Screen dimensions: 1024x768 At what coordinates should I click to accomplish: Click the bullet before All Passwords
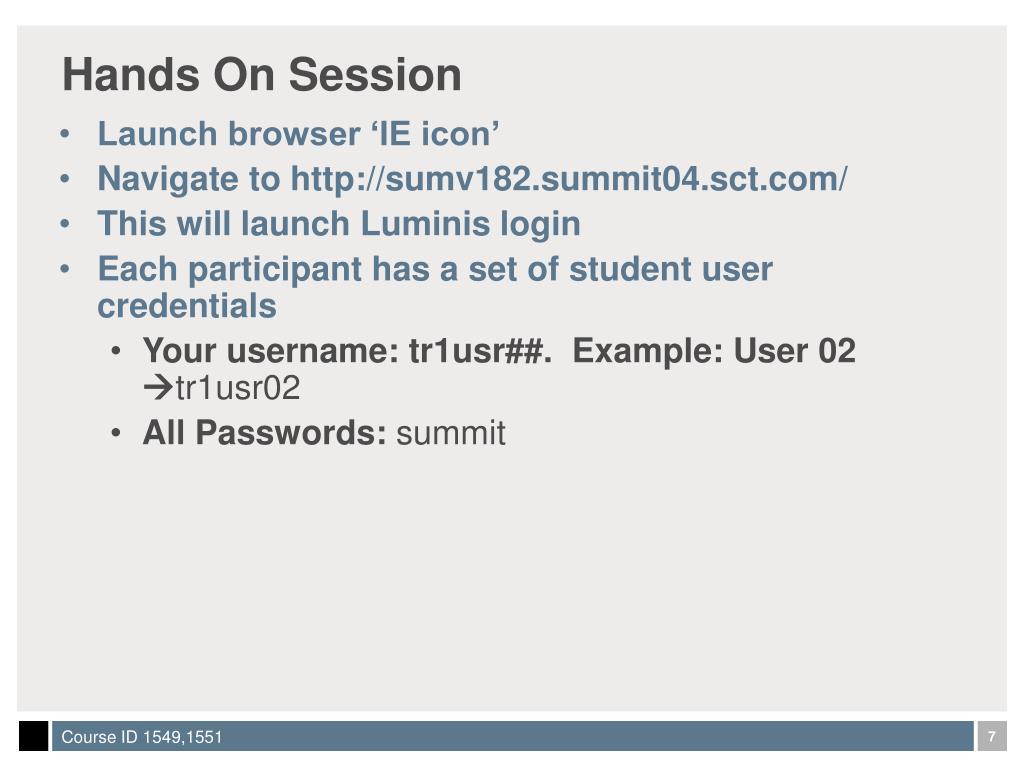116,433
